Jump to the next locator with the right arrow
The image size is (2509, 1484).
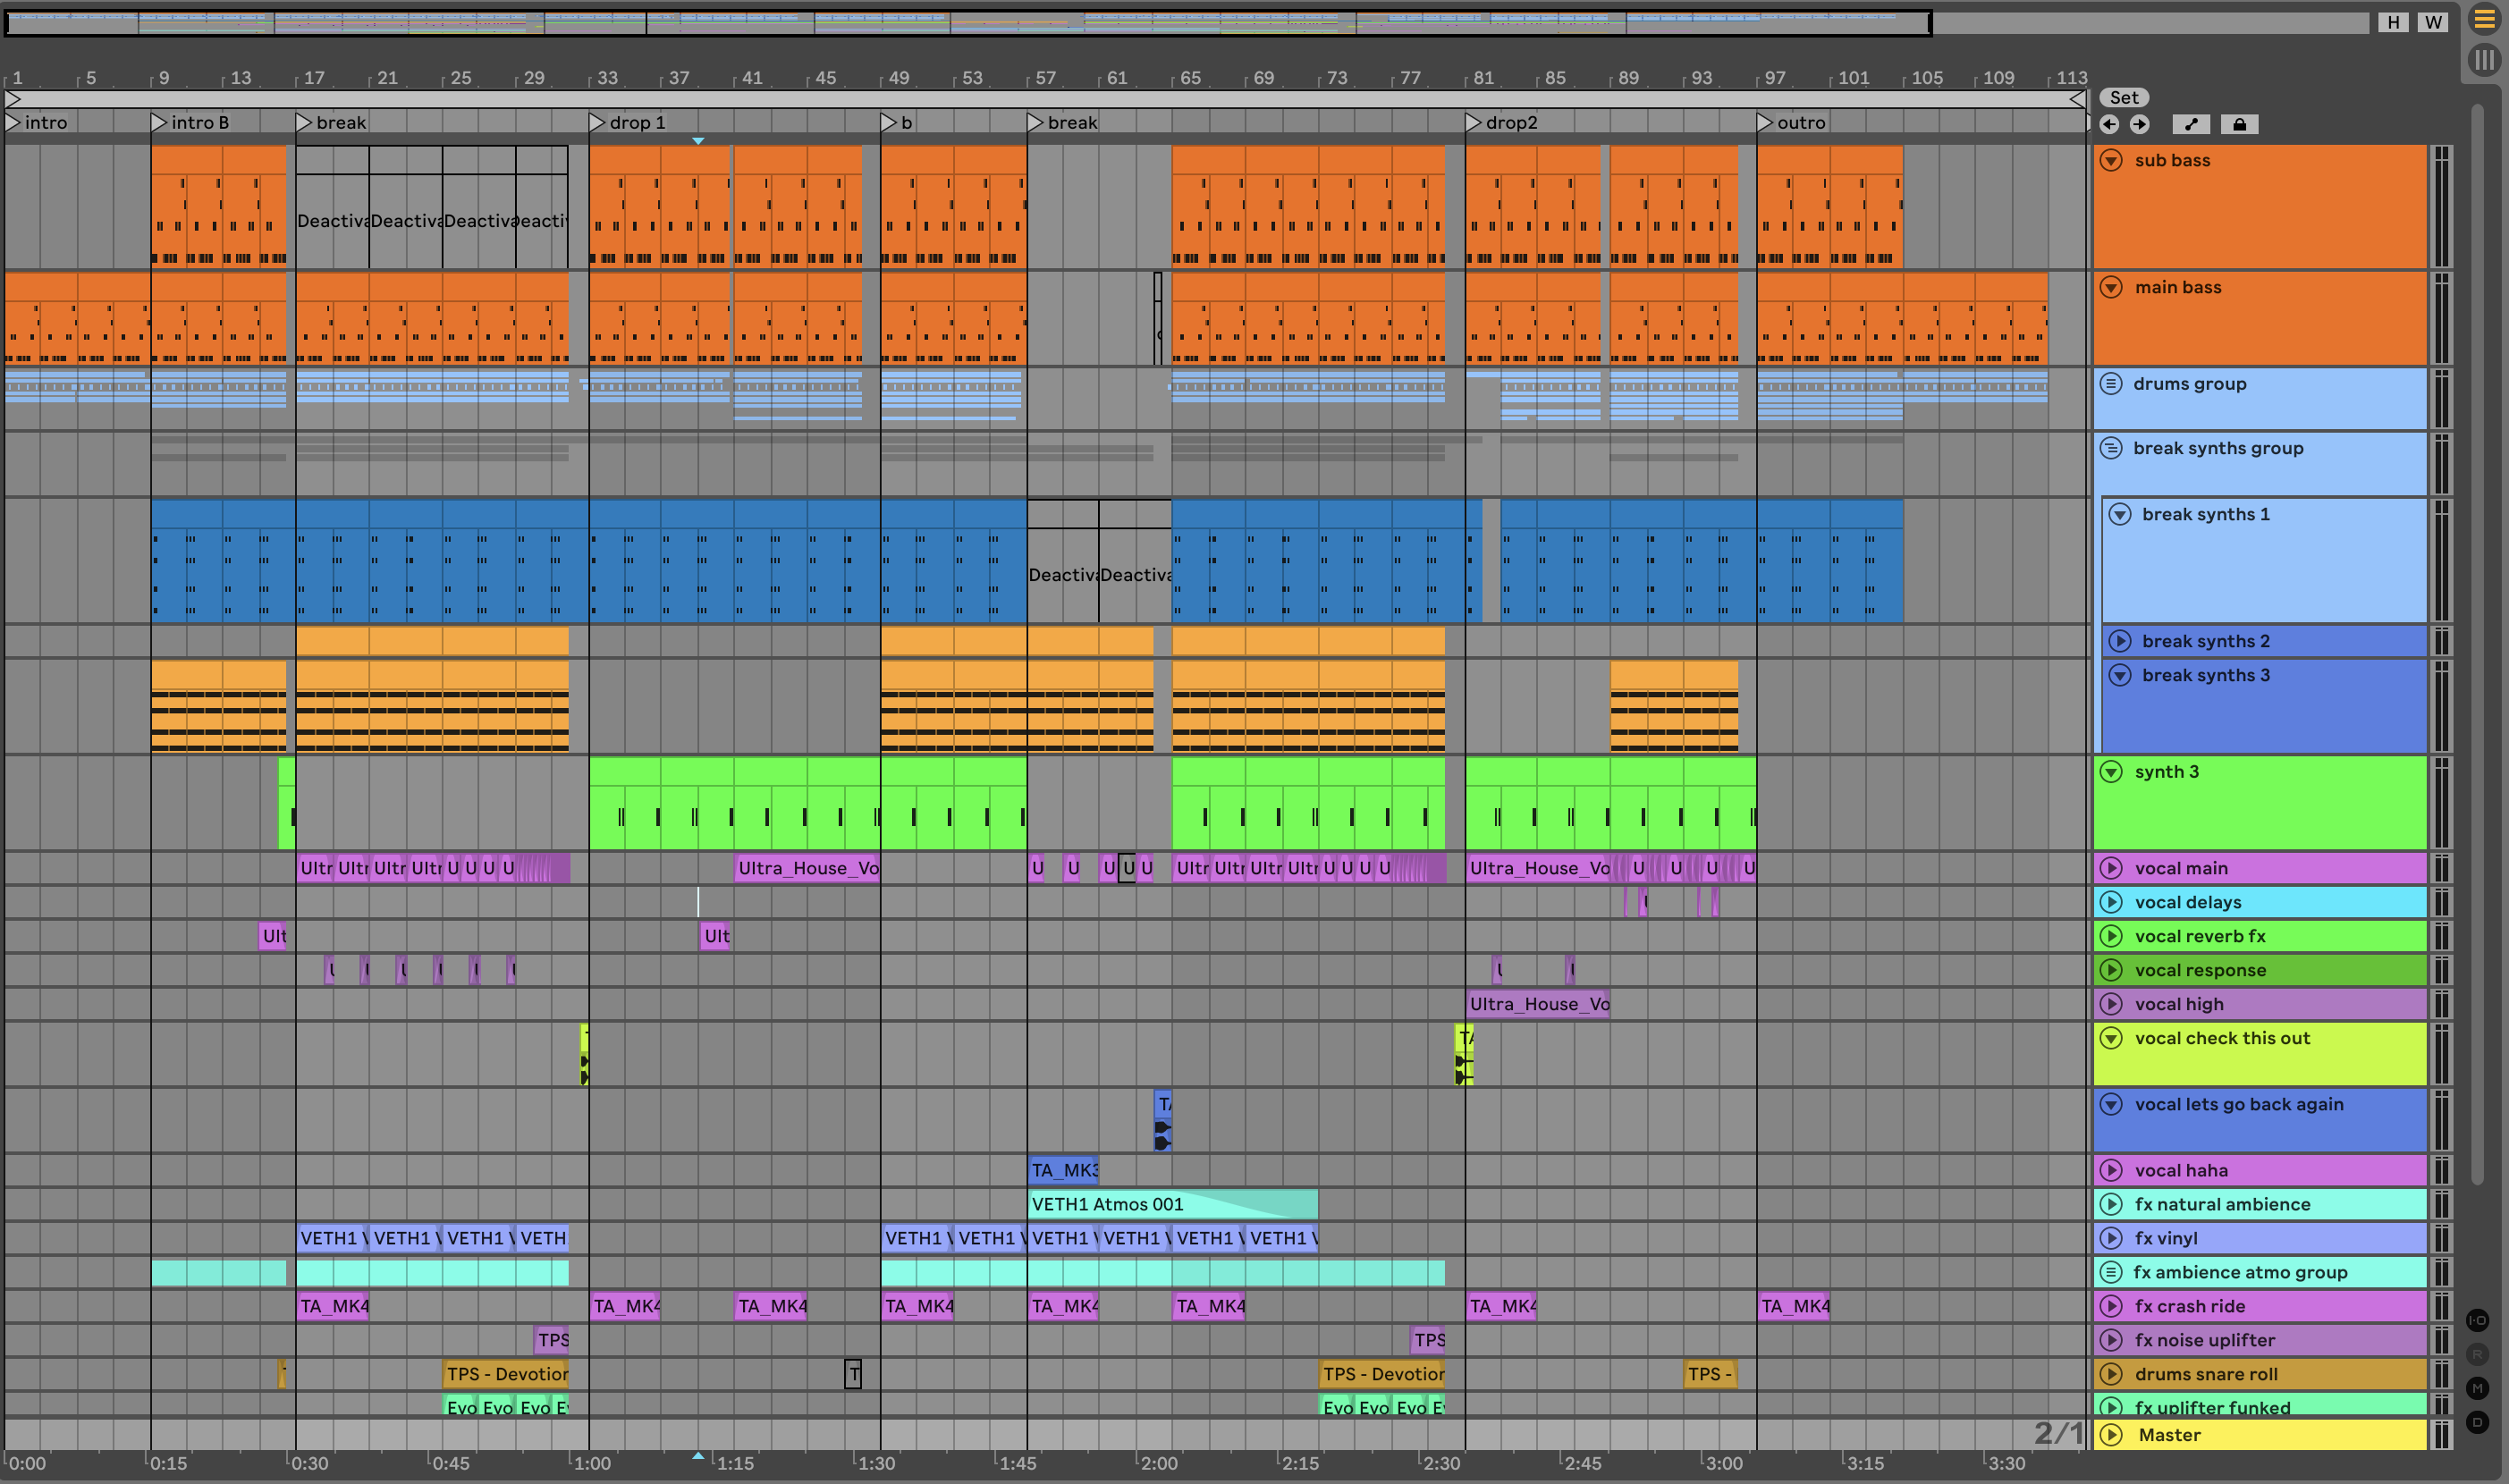tap(2139, 124)
